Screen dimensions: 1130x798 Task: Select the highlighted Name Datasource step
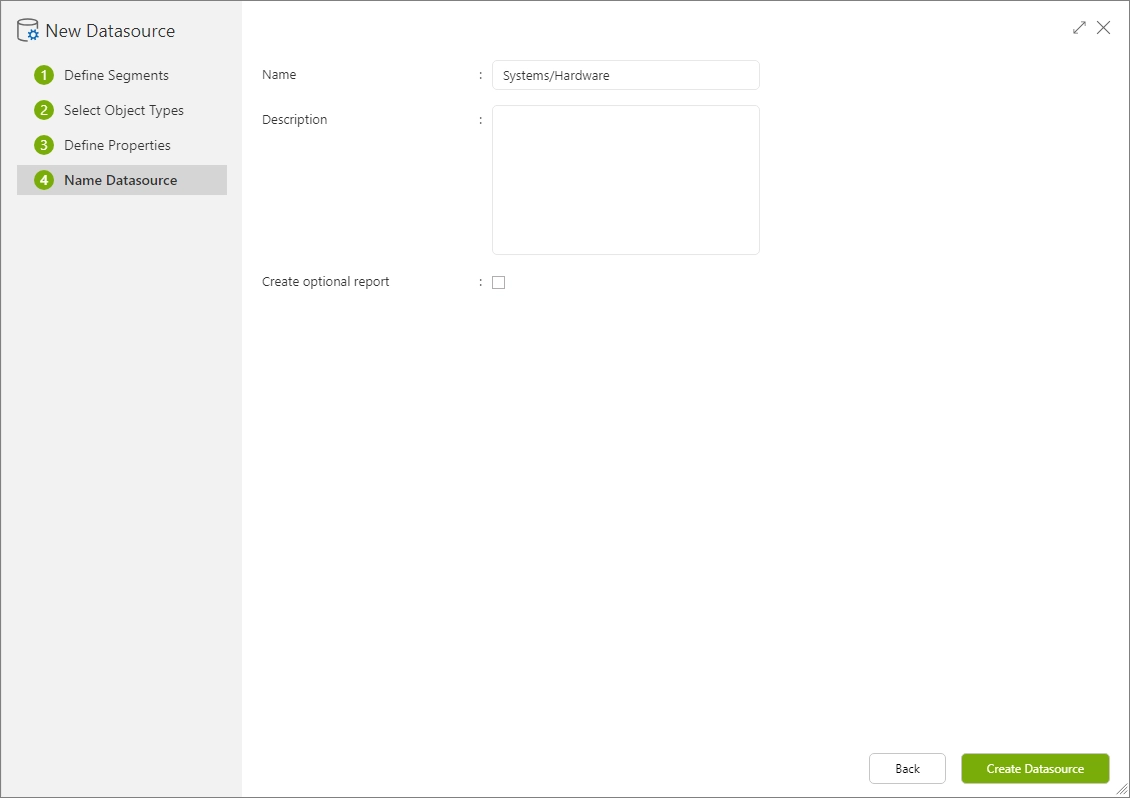tap(120, 180)
